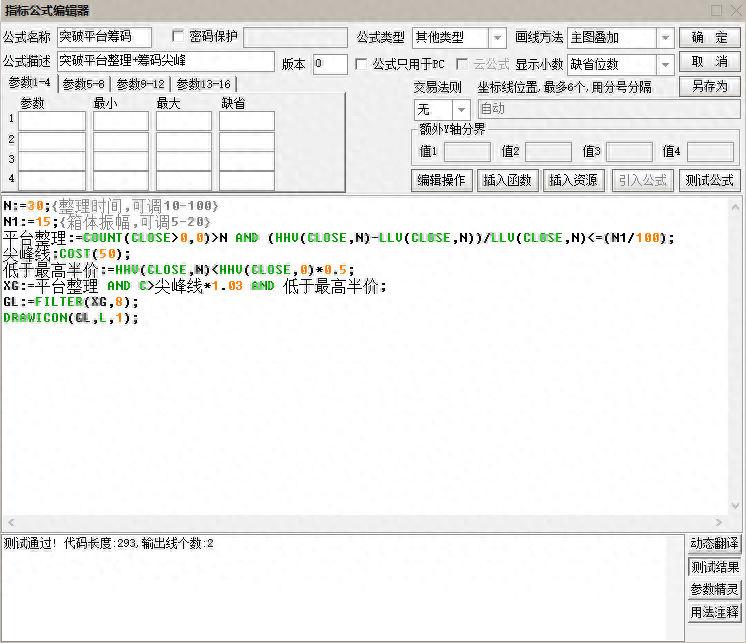746x643 pixels.
Task: Switch to the 参数5-8 tab
Action: coord(84,84)
